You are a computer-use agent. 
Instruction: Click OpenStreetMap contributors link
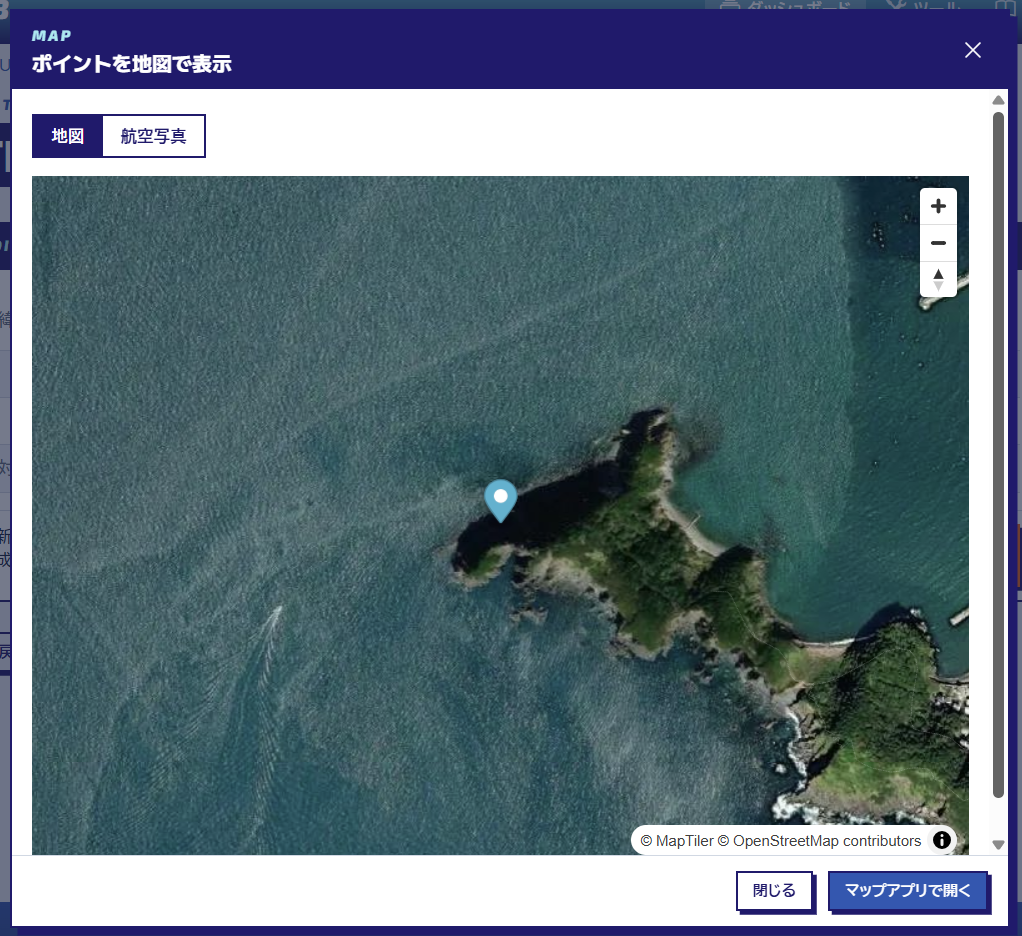point(819,841)
